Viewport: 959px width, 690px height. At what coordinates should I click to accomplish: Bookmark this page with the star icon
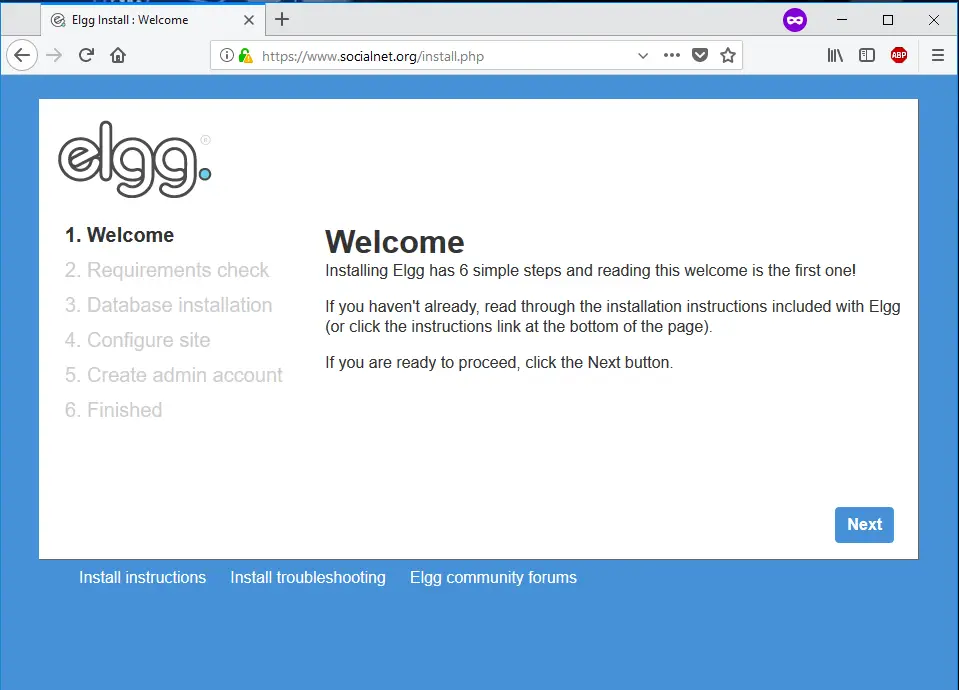(728, 56)
